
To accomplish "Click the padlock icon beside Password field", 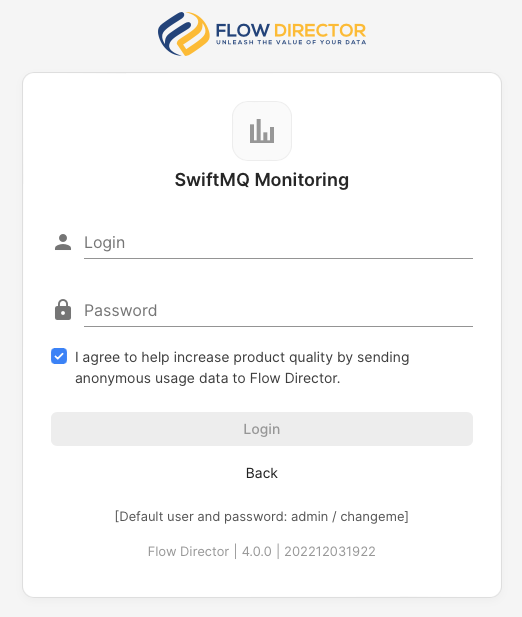I will [x=63, y=310].
